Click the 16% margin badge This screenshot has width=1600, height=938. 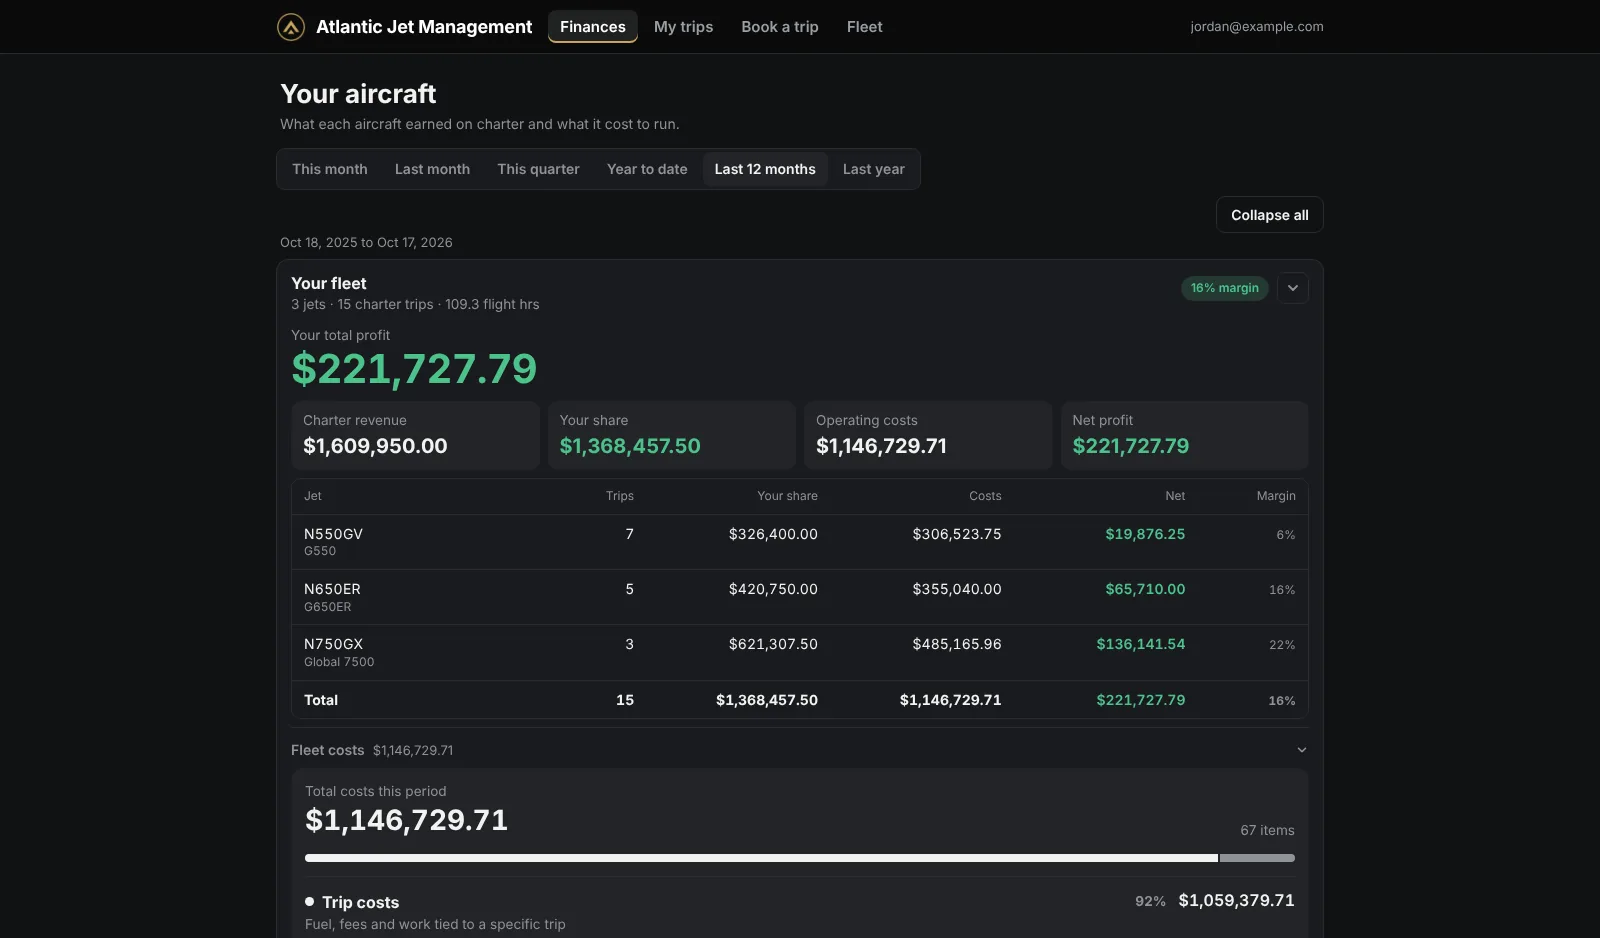coord(1225,288)
